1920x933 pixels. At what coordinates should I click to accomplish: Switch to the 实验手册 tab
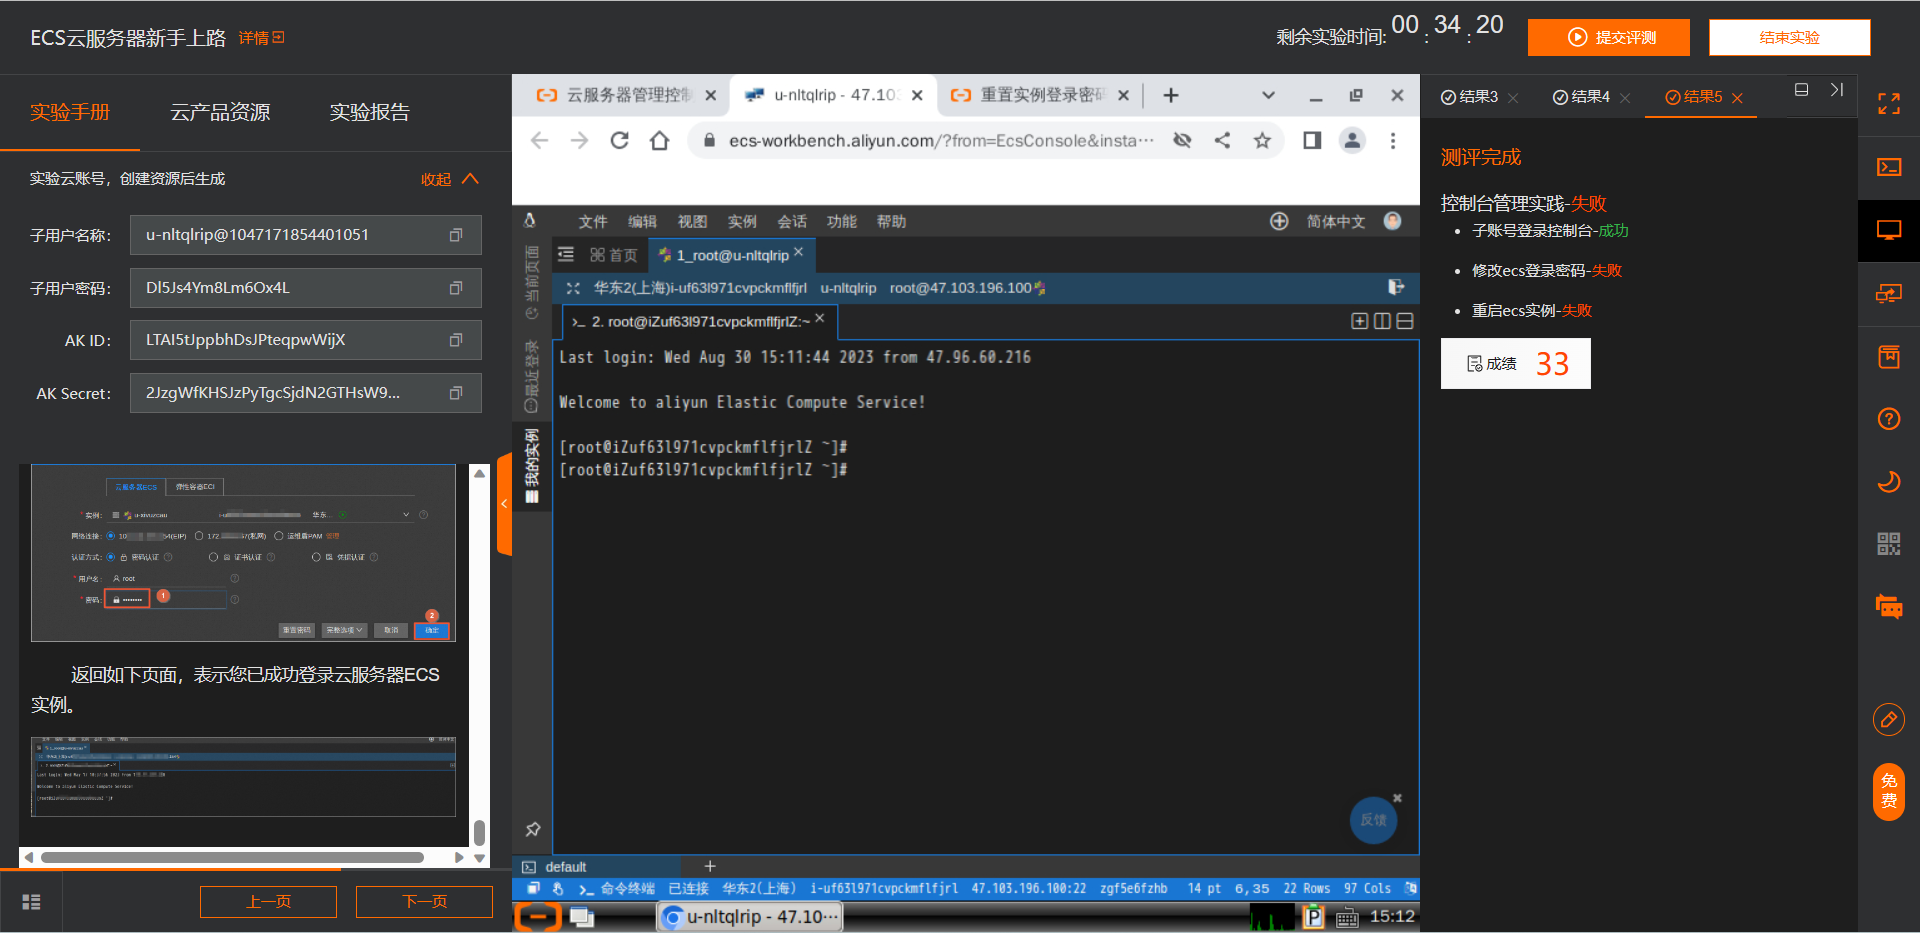[70, 112]
